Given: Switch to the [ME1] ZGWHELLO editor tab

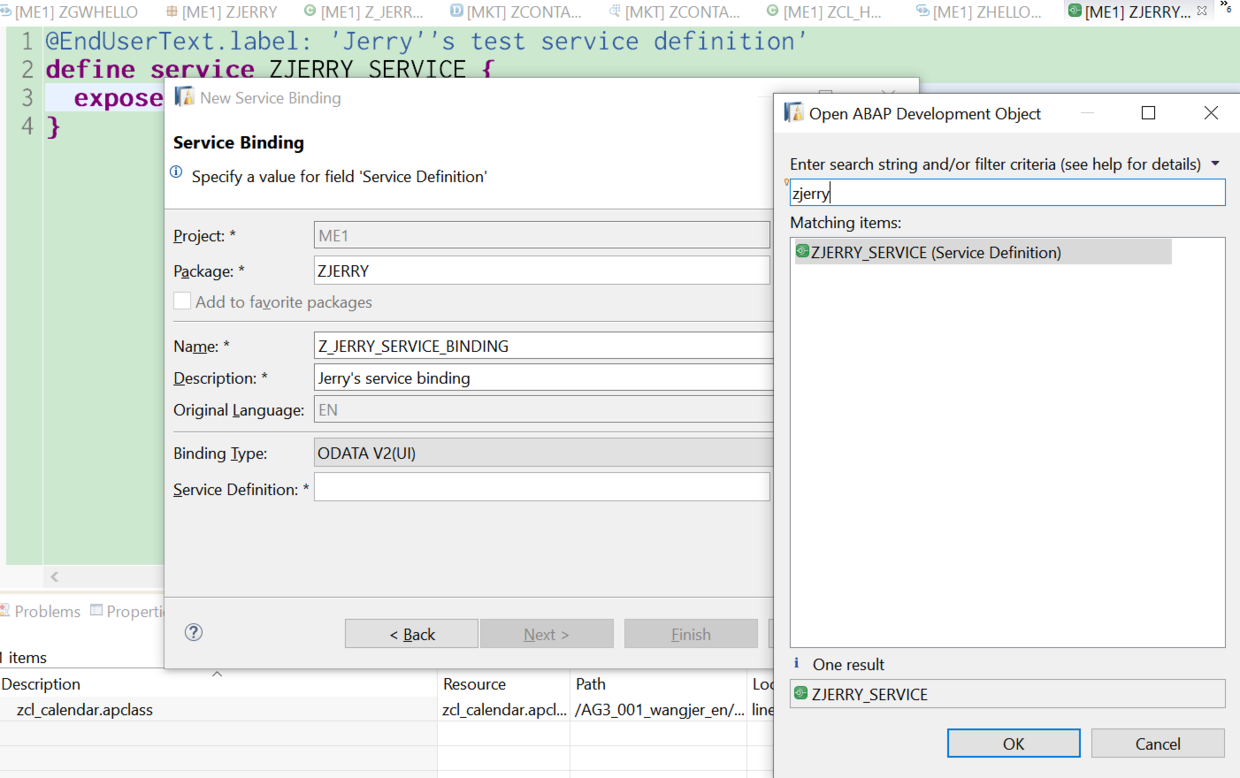Looking at the screenshot, I should click(70, 12).
